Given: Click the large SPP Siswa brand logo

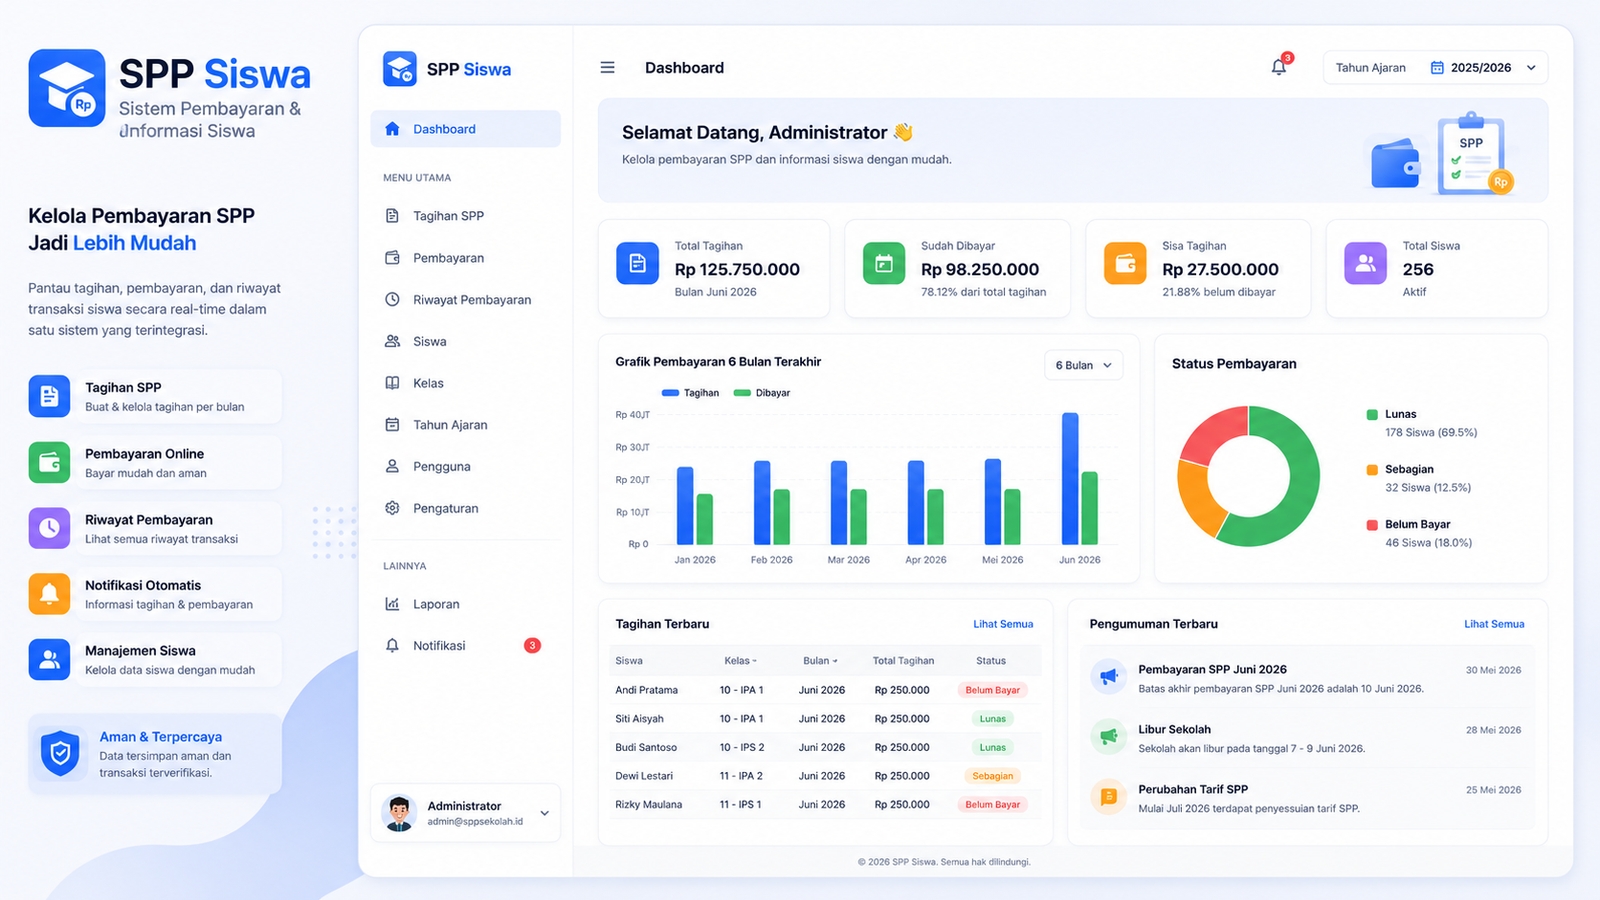Looking at the screenshot, I should pos(67,88).
